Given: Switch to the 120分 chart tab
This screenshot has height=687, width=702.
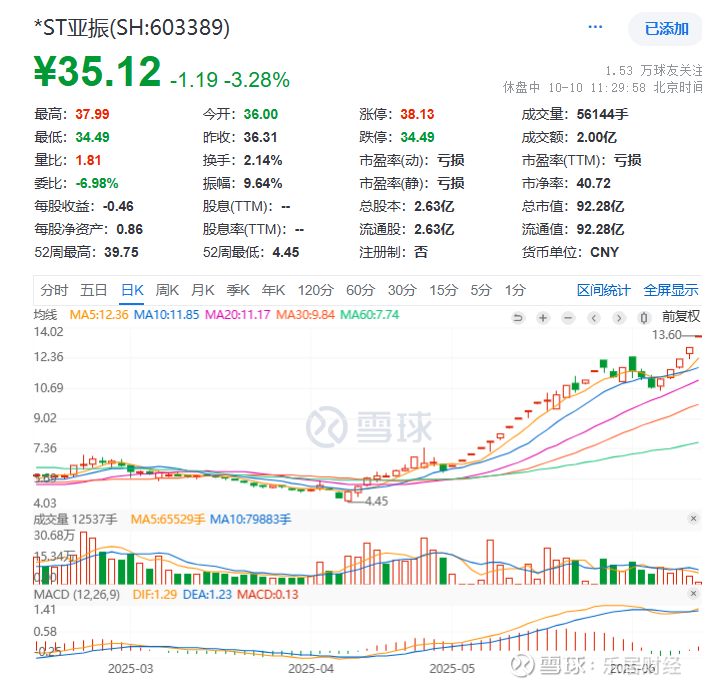Looking at the screenshot, I should 316,290.
